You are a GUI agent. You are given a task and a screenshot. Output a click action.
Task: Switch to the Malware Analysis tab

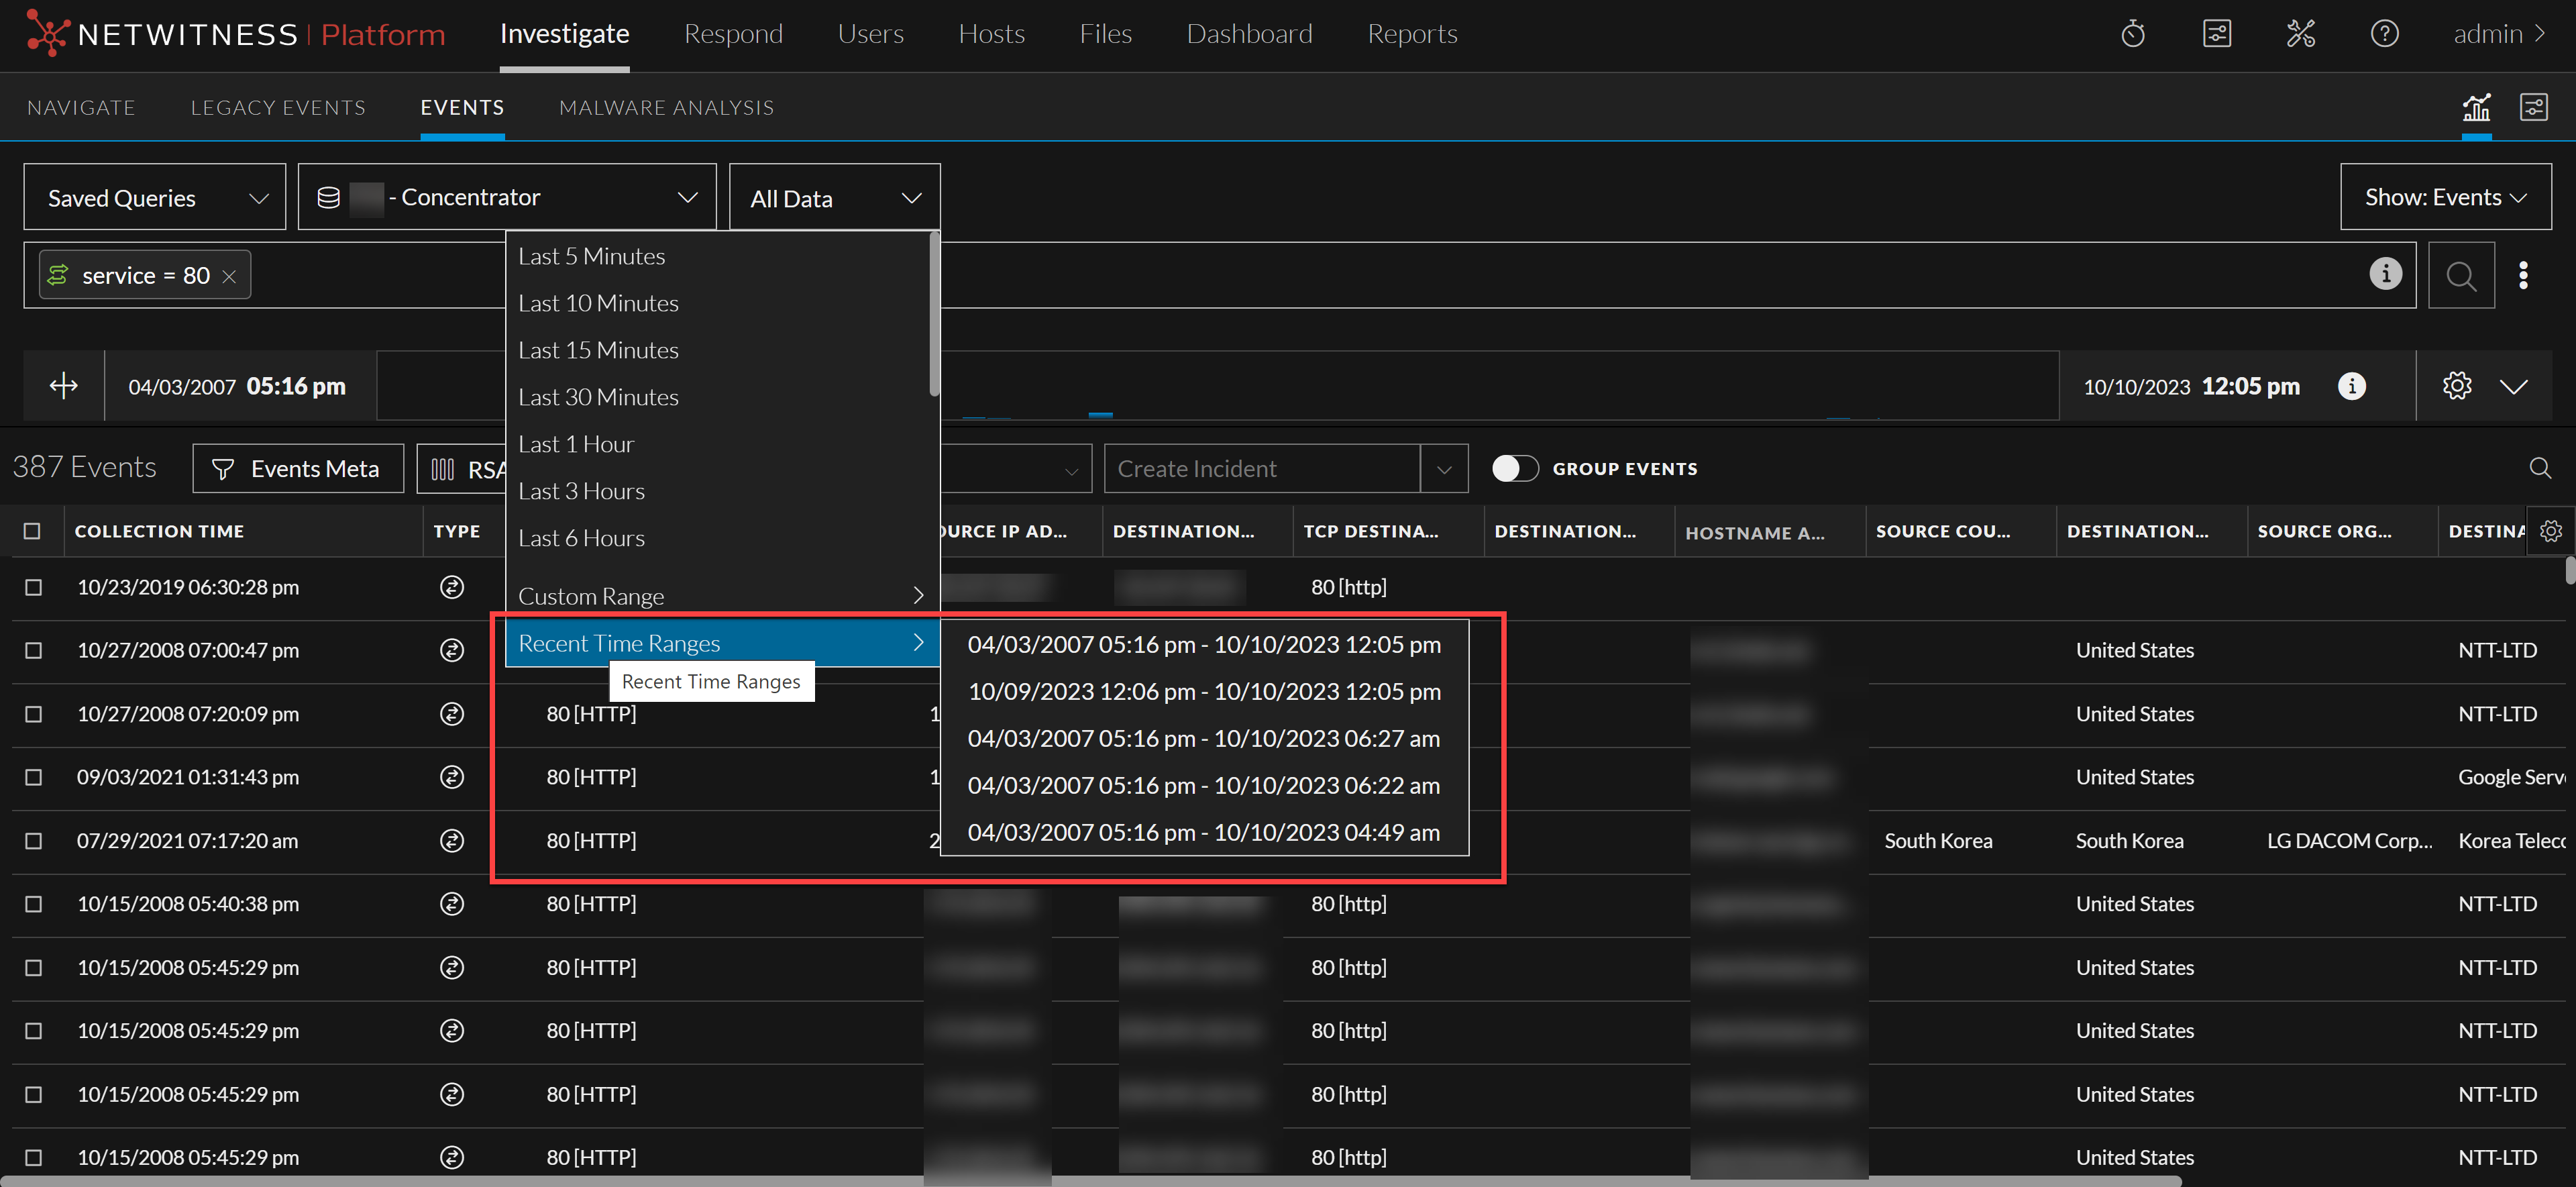666,107
